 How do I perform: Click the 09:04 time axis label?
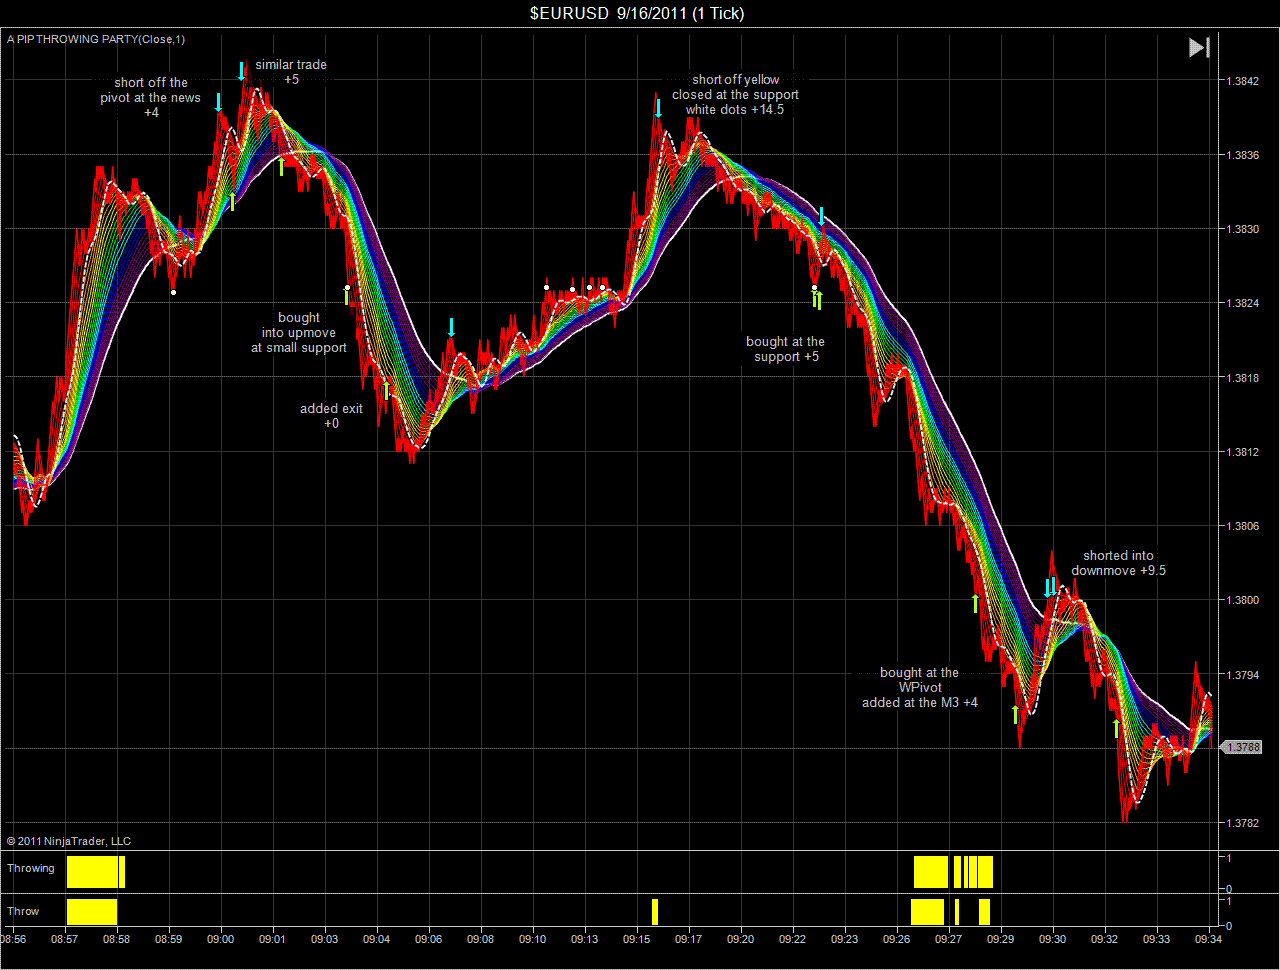click(376, 939)
